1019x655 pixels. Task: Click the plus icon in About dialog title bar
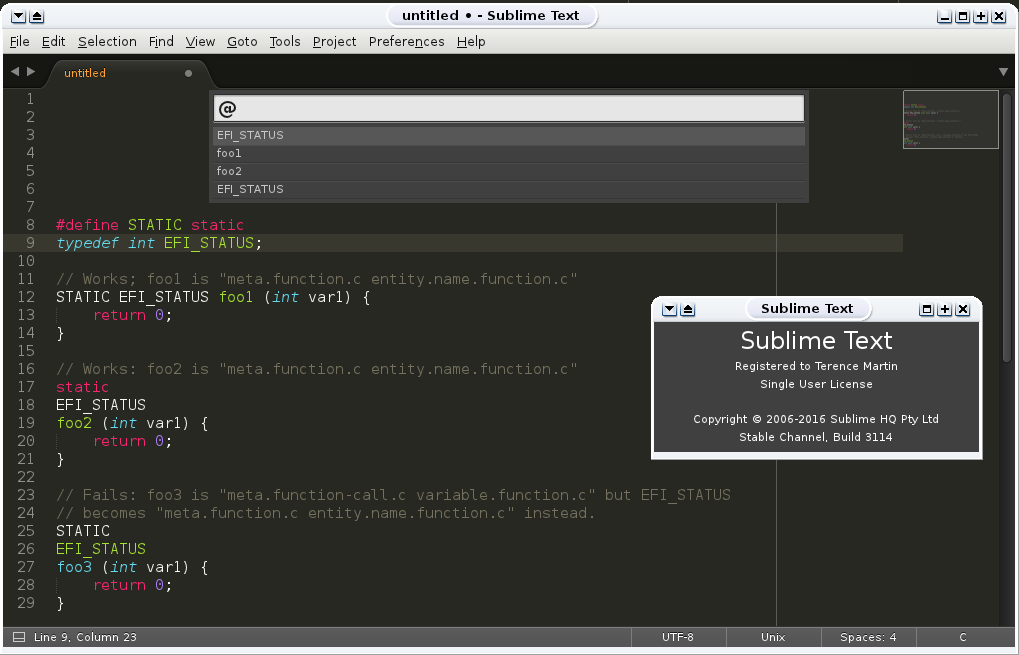[x=945, y=309]
